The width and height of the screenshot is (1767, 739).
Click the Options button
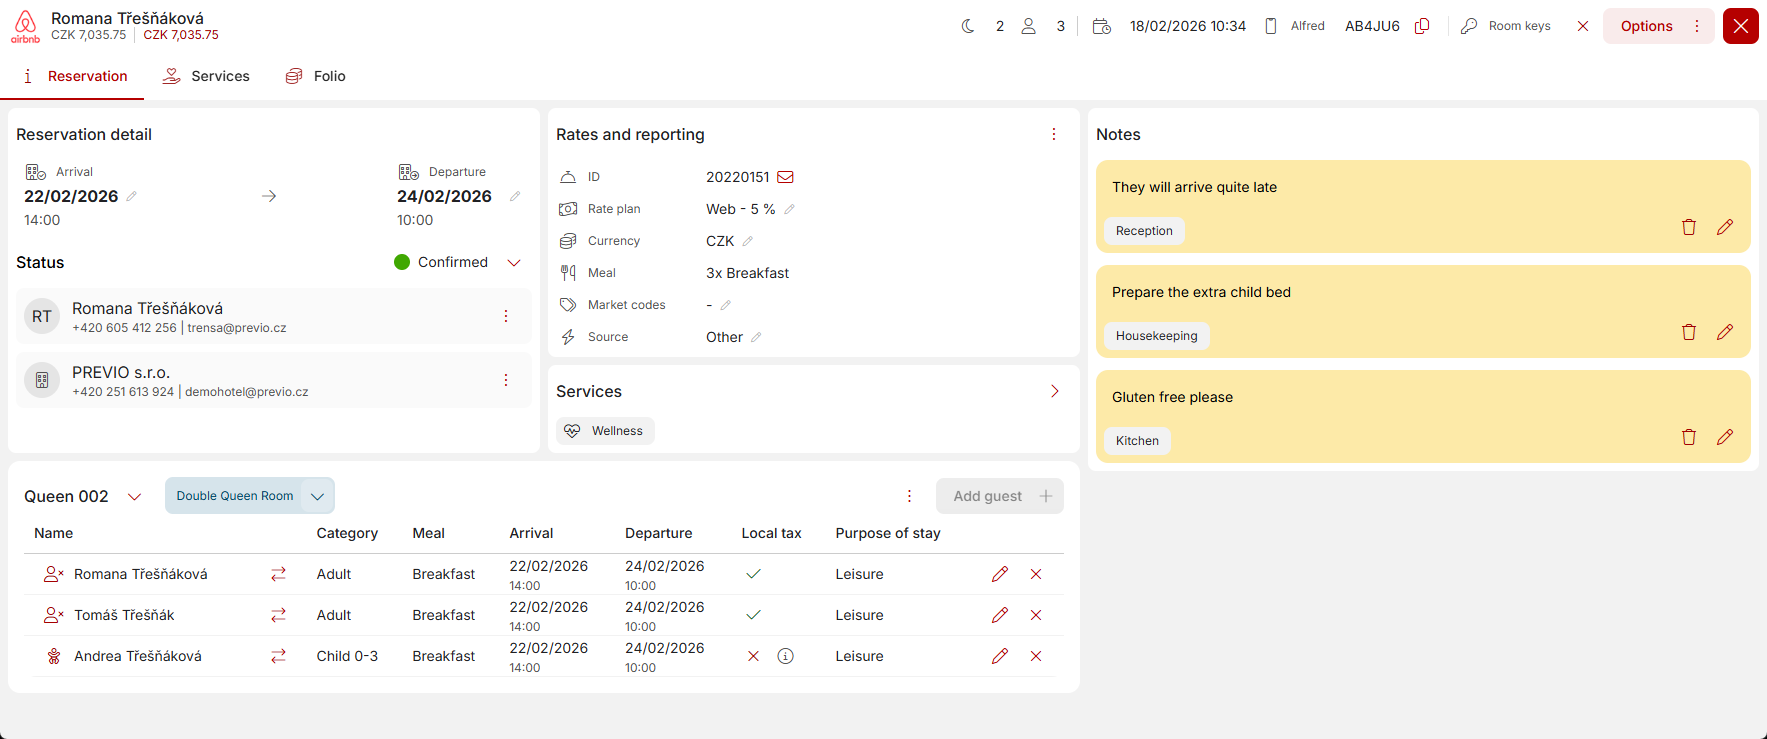1646,26
